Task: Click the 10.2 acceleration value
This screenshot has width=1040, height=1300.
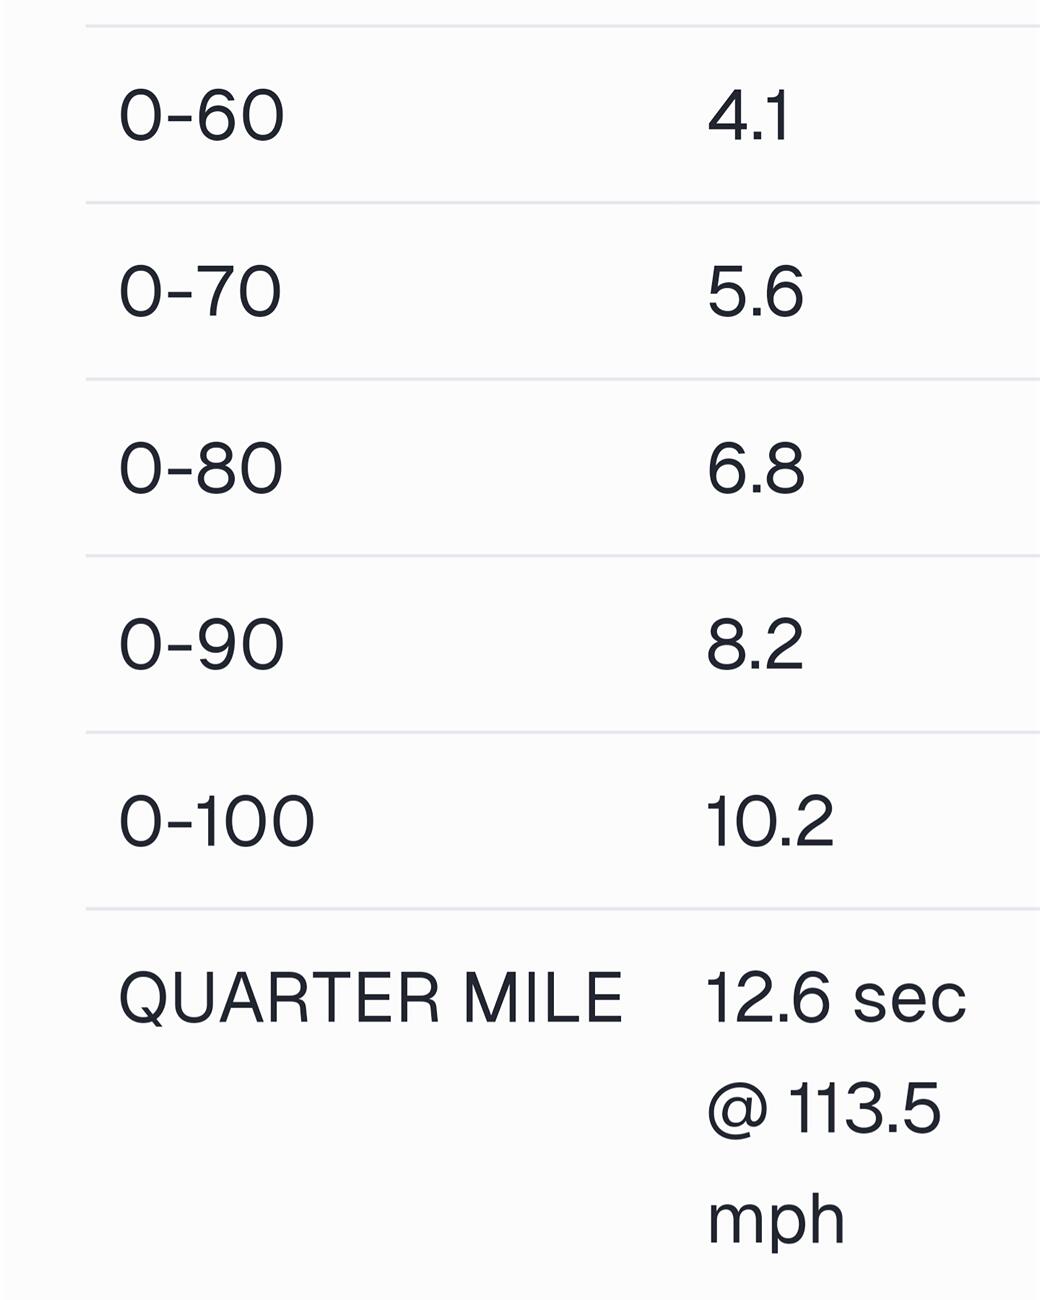Action: (x=769, y=822)
